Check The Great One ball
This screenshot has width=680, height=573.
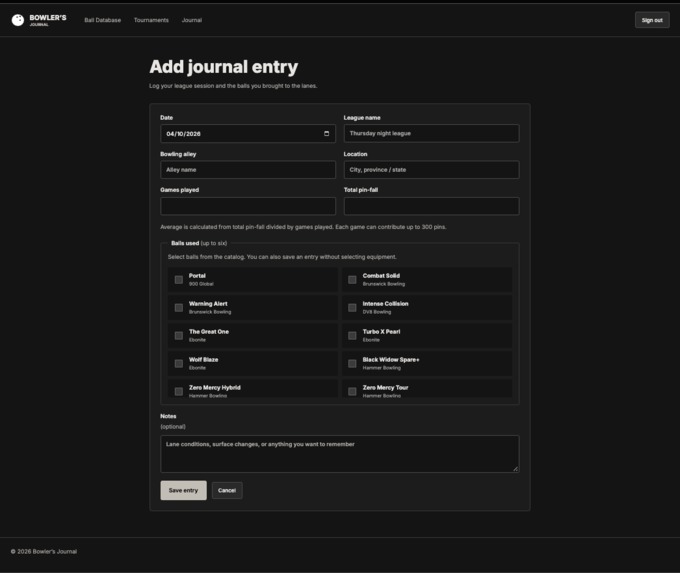click(179, 336)
